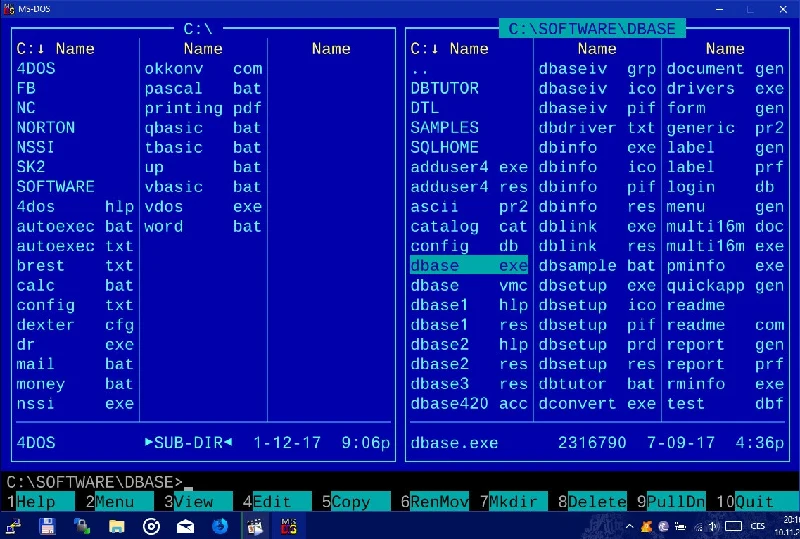Show hidden tray icons chevron
800x539 pixels.
630,527
